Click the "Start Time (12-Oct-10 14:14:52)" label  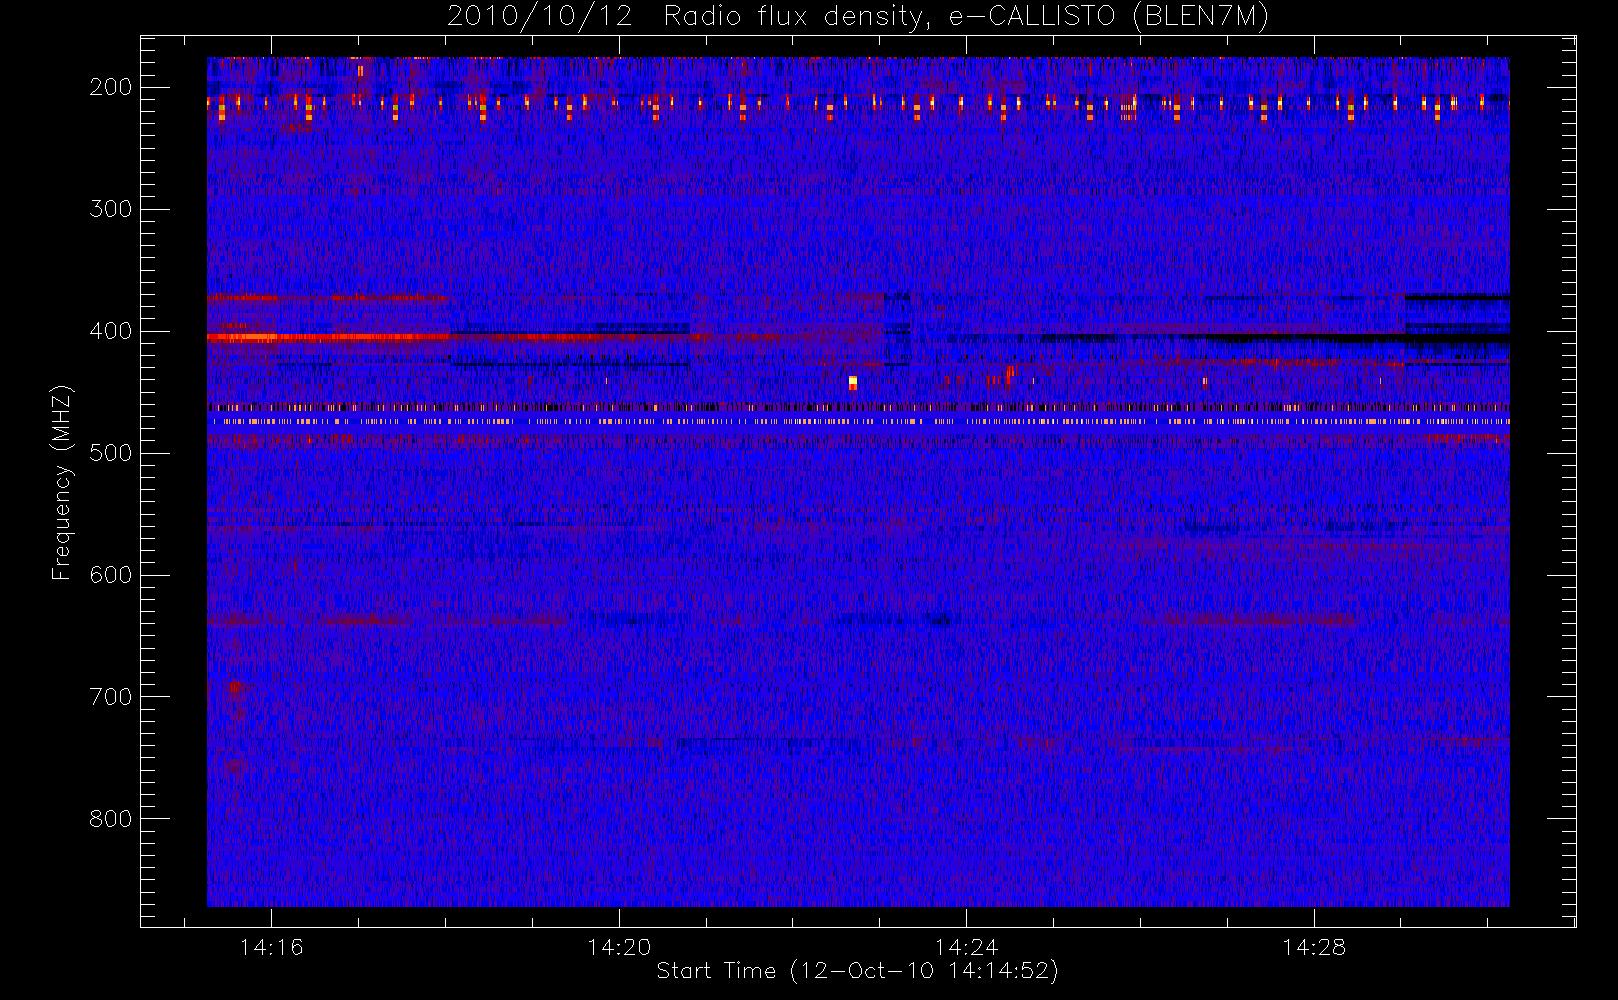(x=857, y=971)
